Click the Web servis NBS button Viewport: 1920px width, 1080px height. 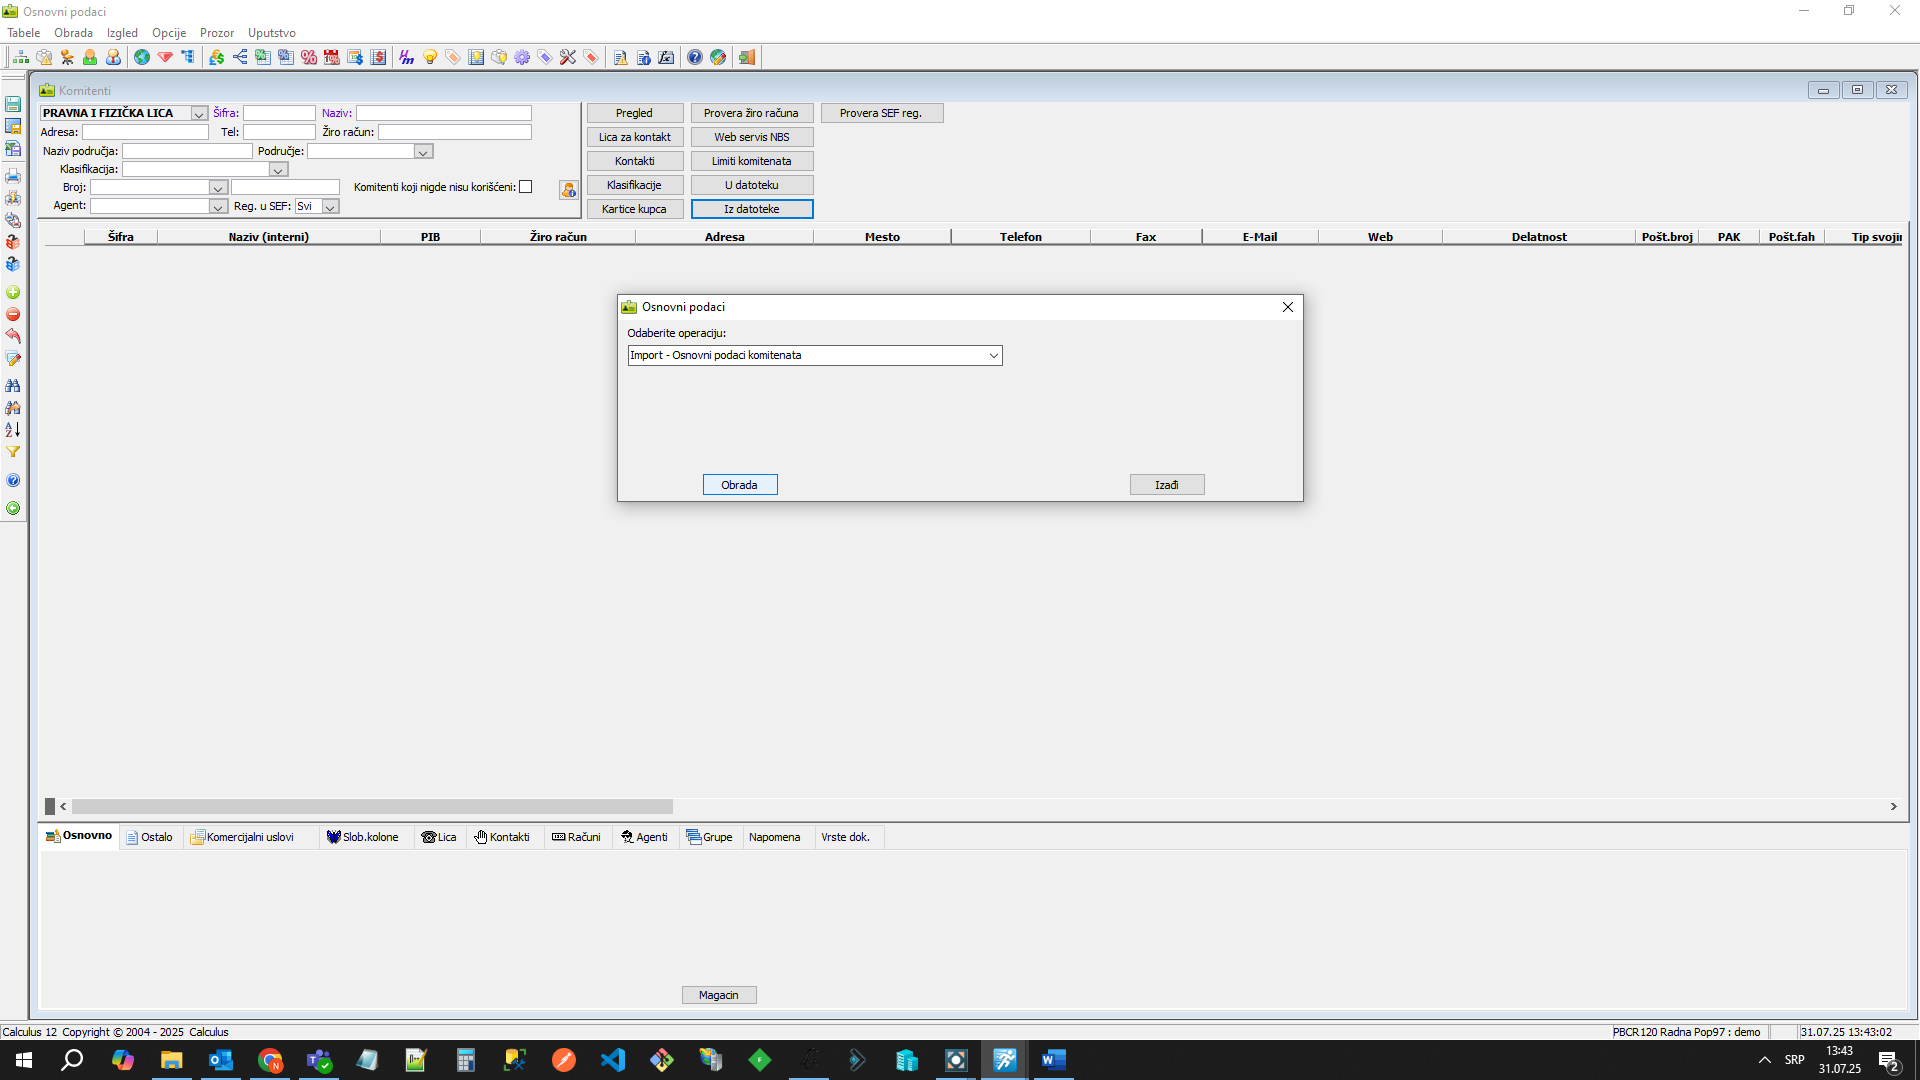752,138
